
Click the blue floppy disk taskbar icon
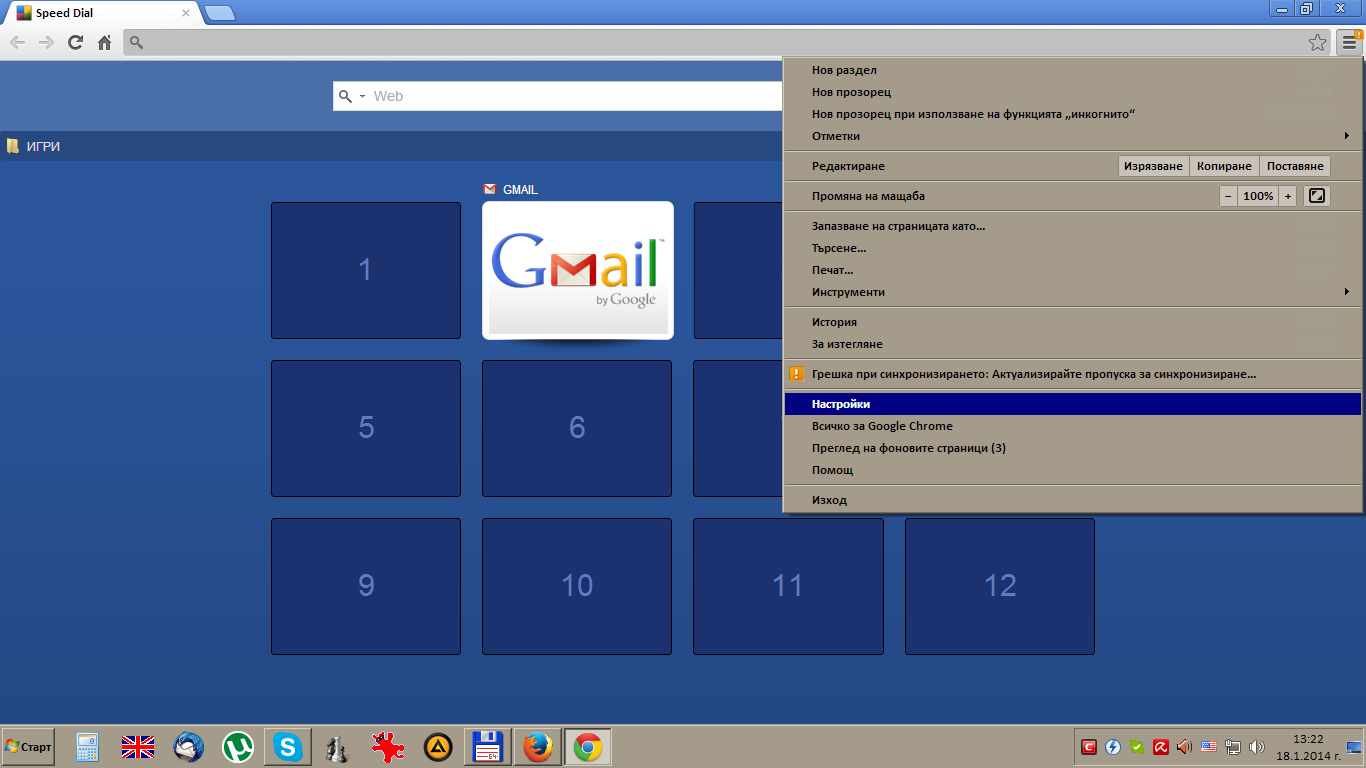tap(488, 747)
